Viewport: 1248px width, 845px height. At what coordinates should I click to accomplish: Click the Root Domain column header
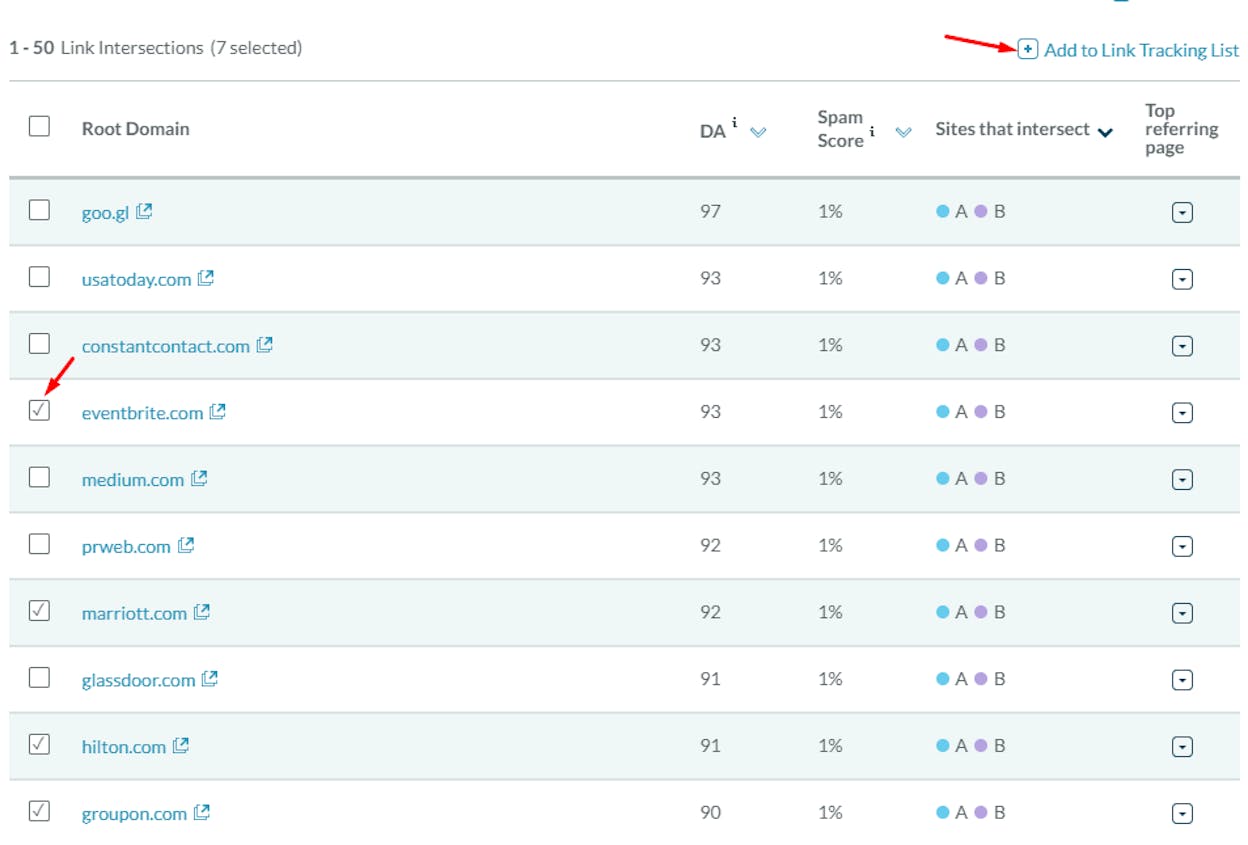tap(135, 128)
